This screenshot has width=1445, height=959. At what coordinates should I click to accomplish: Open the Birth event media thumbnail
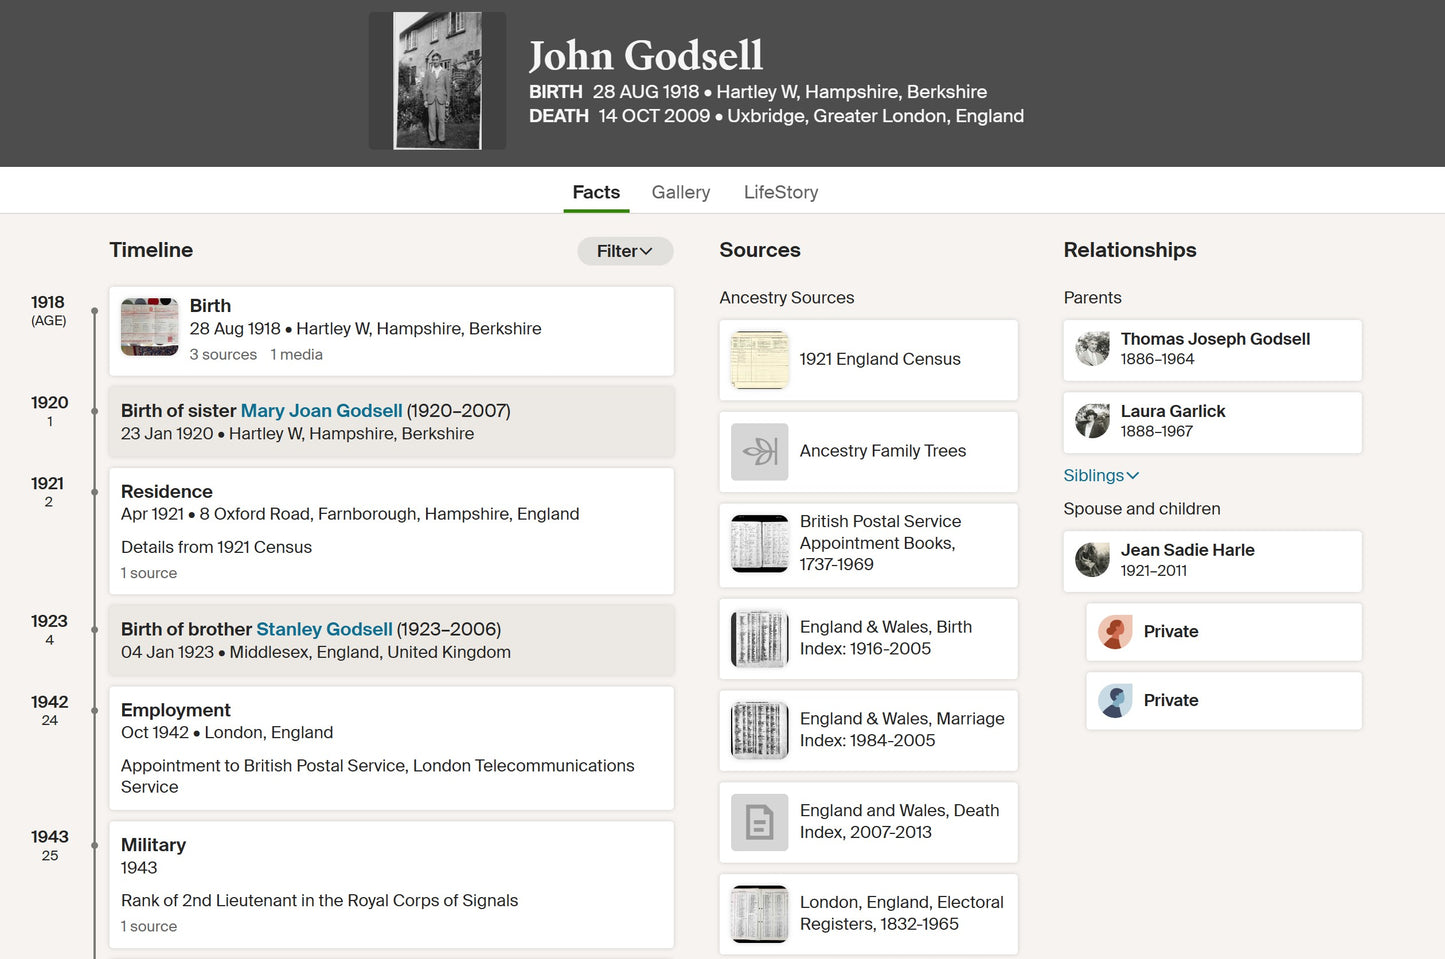[x=149, y=327]
